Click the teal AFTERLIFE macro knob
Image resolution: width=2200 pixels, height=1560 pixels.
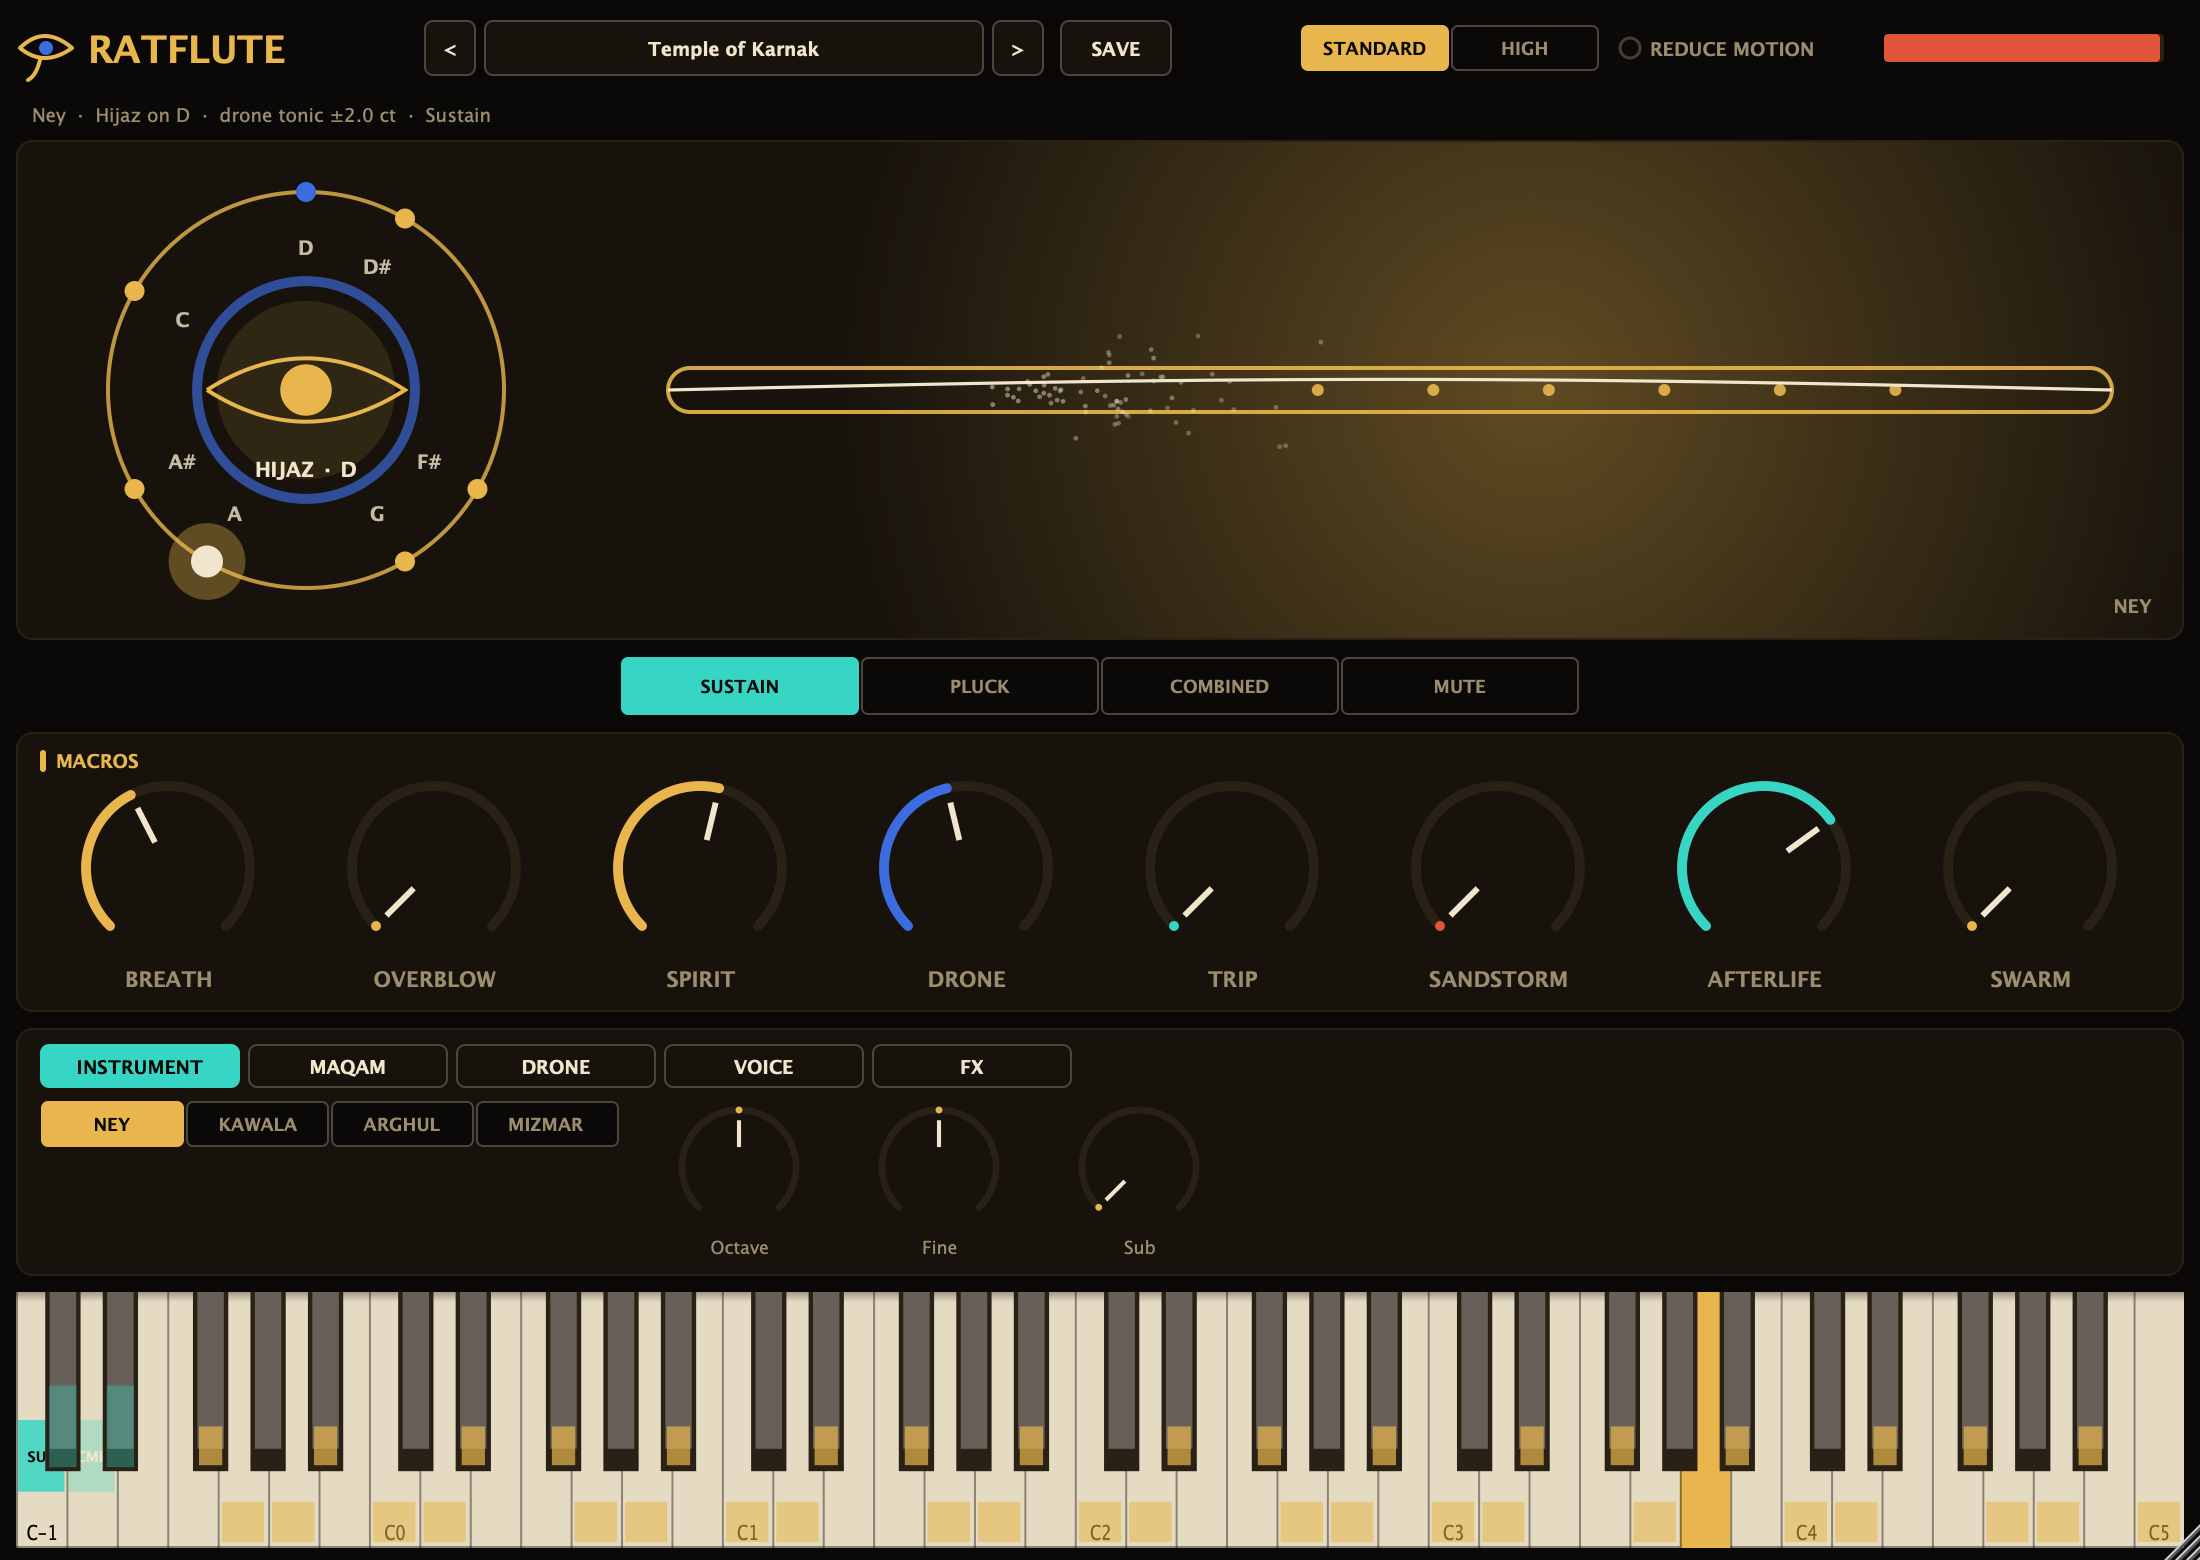pyautogui.click(x=1764, y=868)
